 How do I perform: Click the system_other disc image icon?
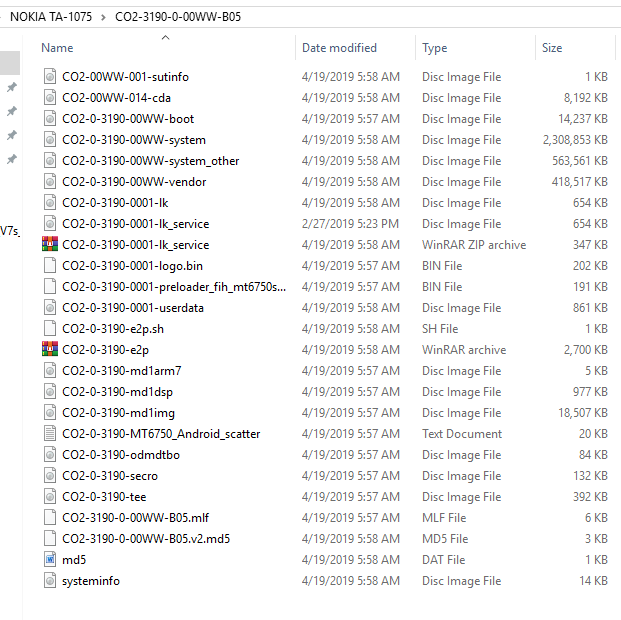click(50, 160)
